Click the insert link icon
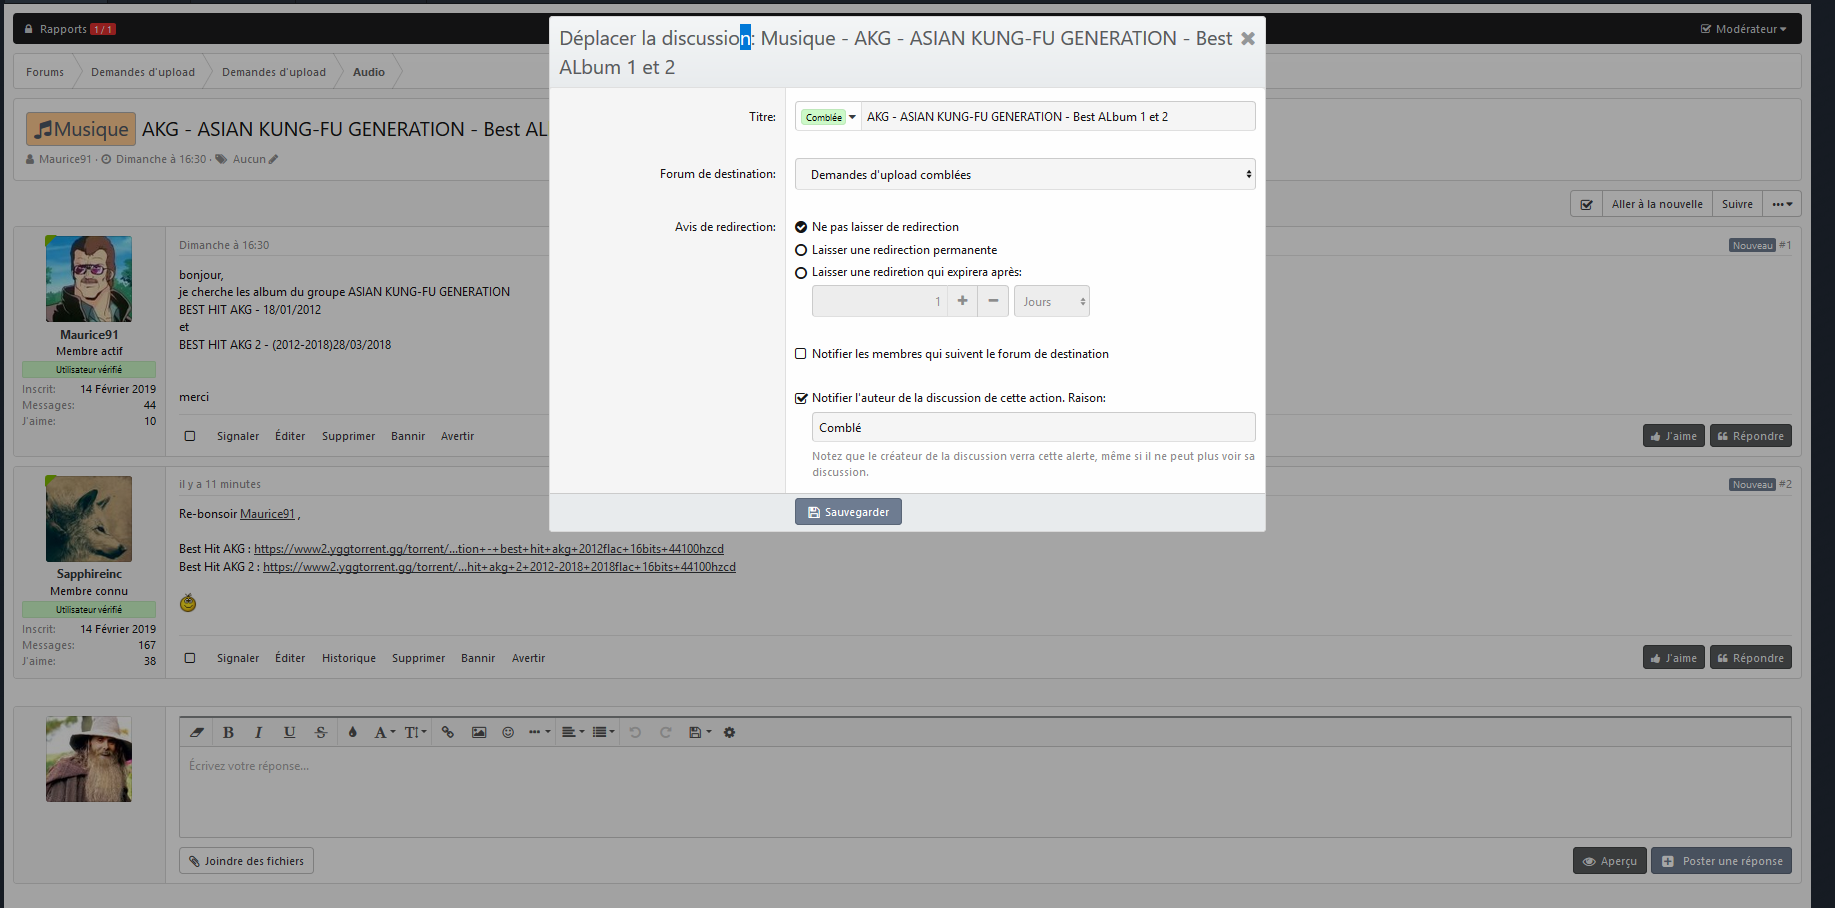The height and width of the screenshot is (908, 1835). pos(448,732)
